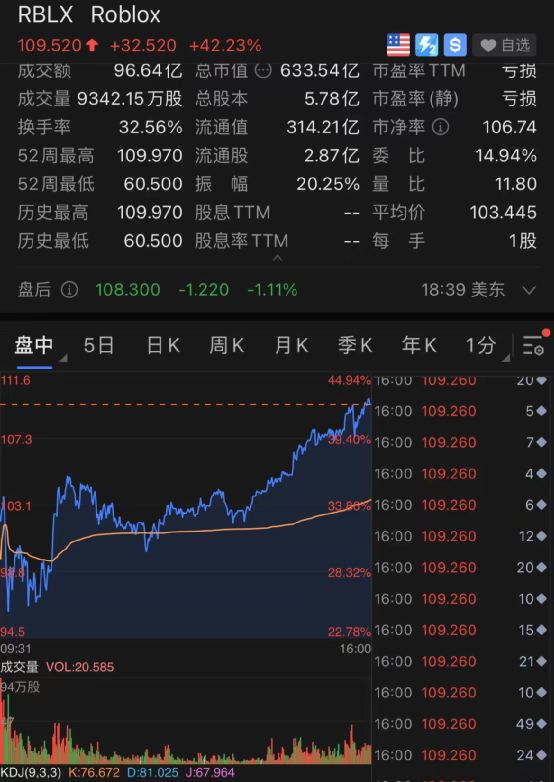Tap the J:67.964 indicator value
The height and width of the screenshot is (782, 554).
pyautogui.click(x=208, y=773)
